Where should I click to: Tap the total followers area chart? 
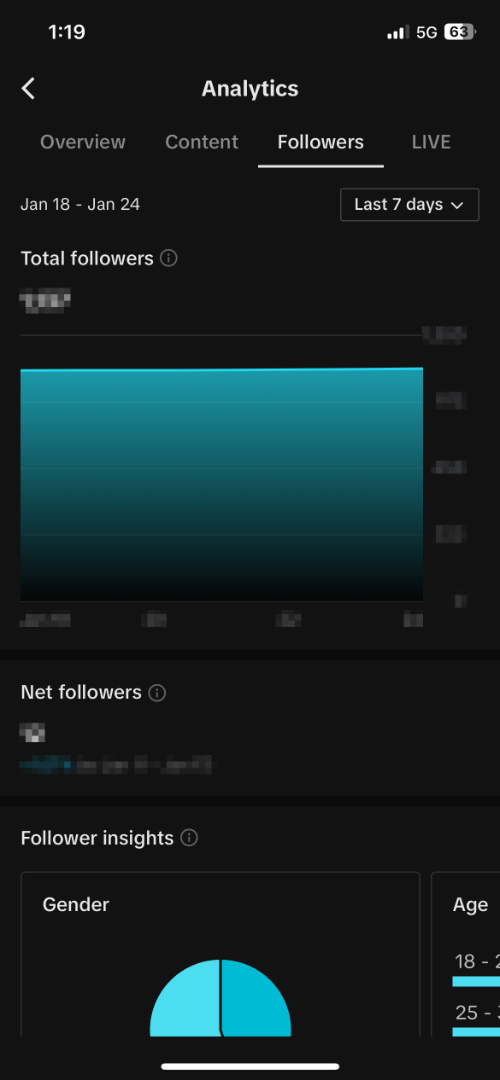tap(222, 484)
